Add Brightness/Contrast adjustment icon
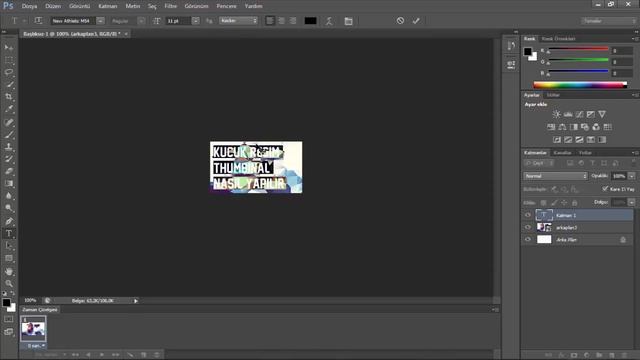Image resolution: width=640 pixels, height=360 pixels. (556, 114)
